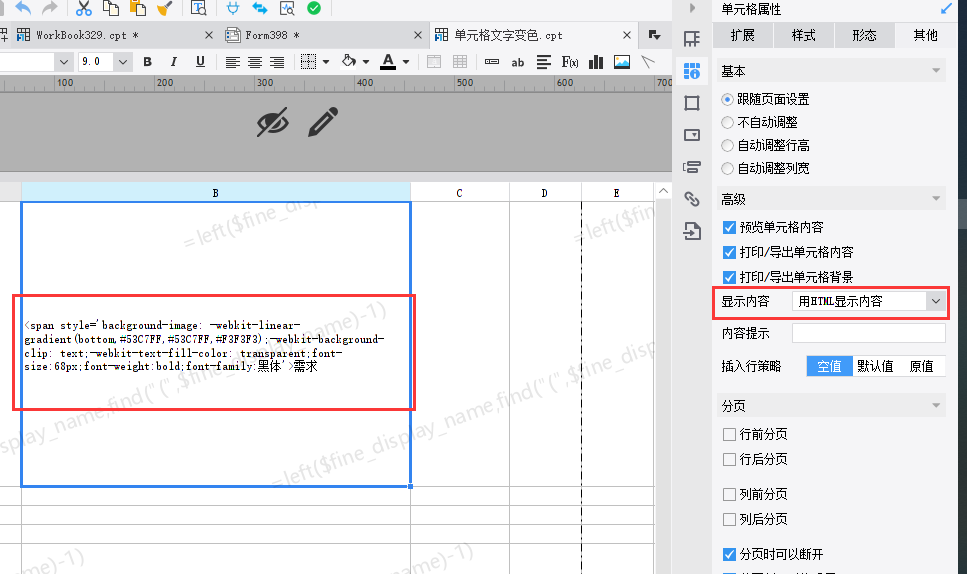Click the merge cells icon

434,62
